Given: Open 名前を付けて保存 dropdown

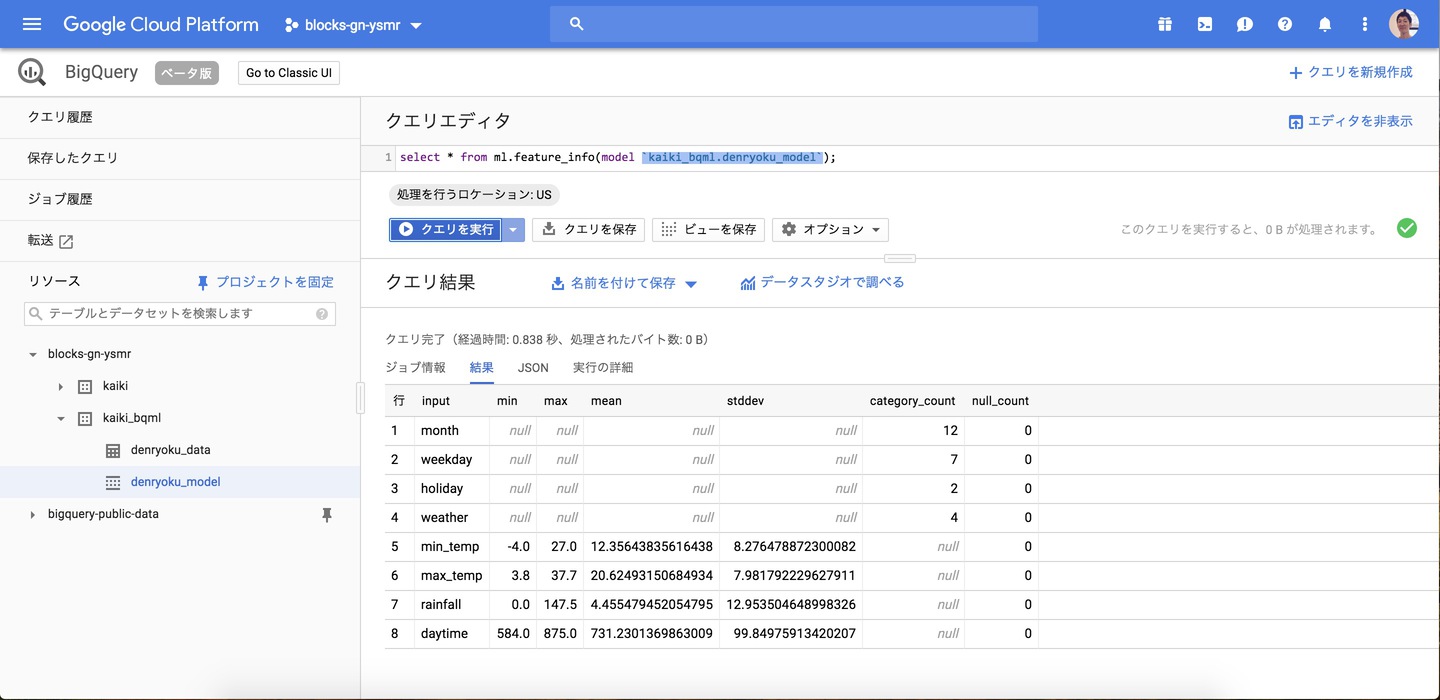Looking at the screenshot, I should (624, 283).
